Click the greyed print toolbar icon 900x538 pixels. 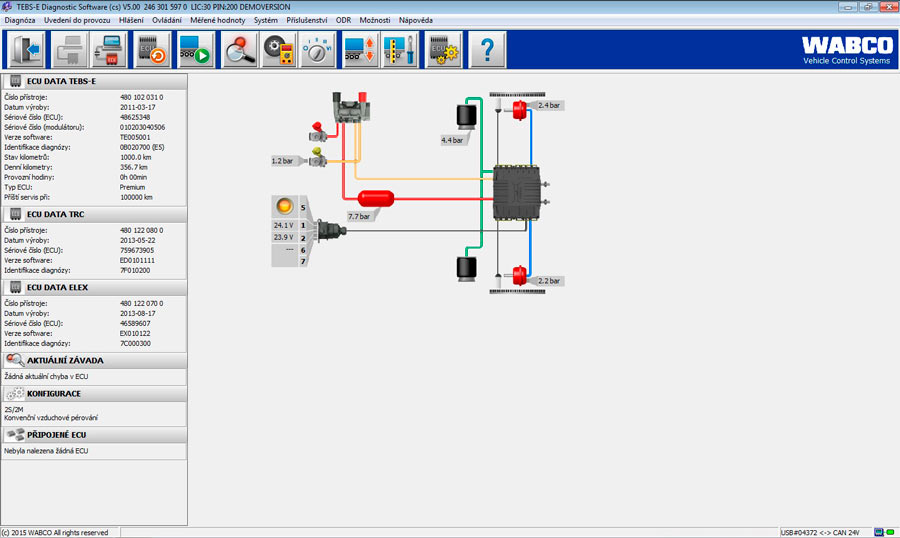coord(69,50)
